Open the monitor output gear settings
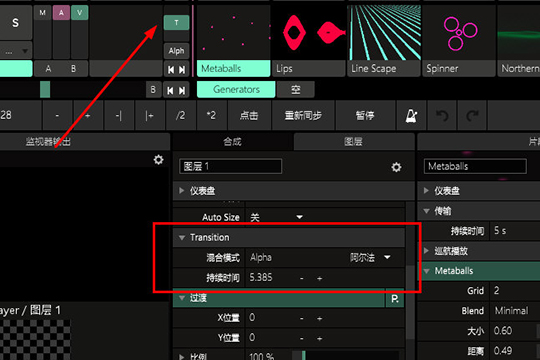This screenshot has width=540, height=360. (x=158, y=160)
